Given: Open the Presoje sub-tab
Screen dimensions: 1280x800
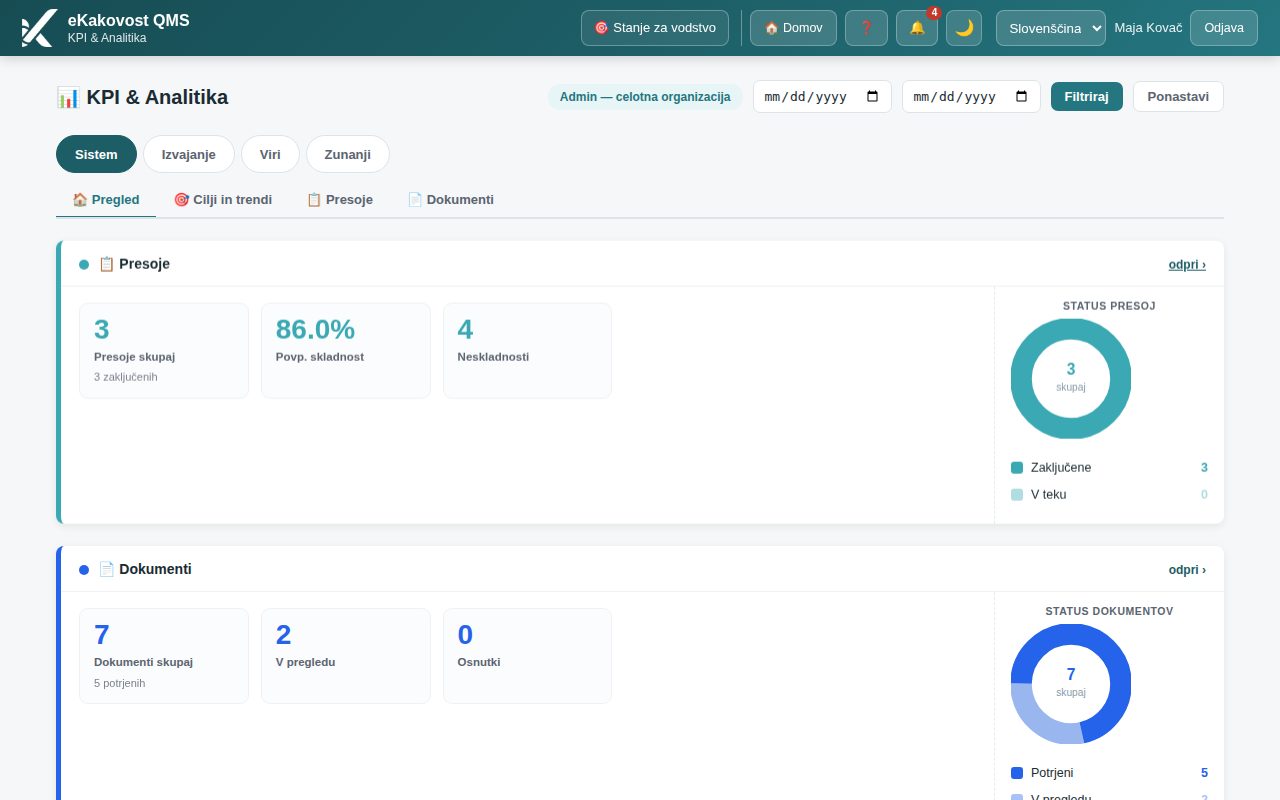Looking at the screenshot, I should (x=340, y=199).
